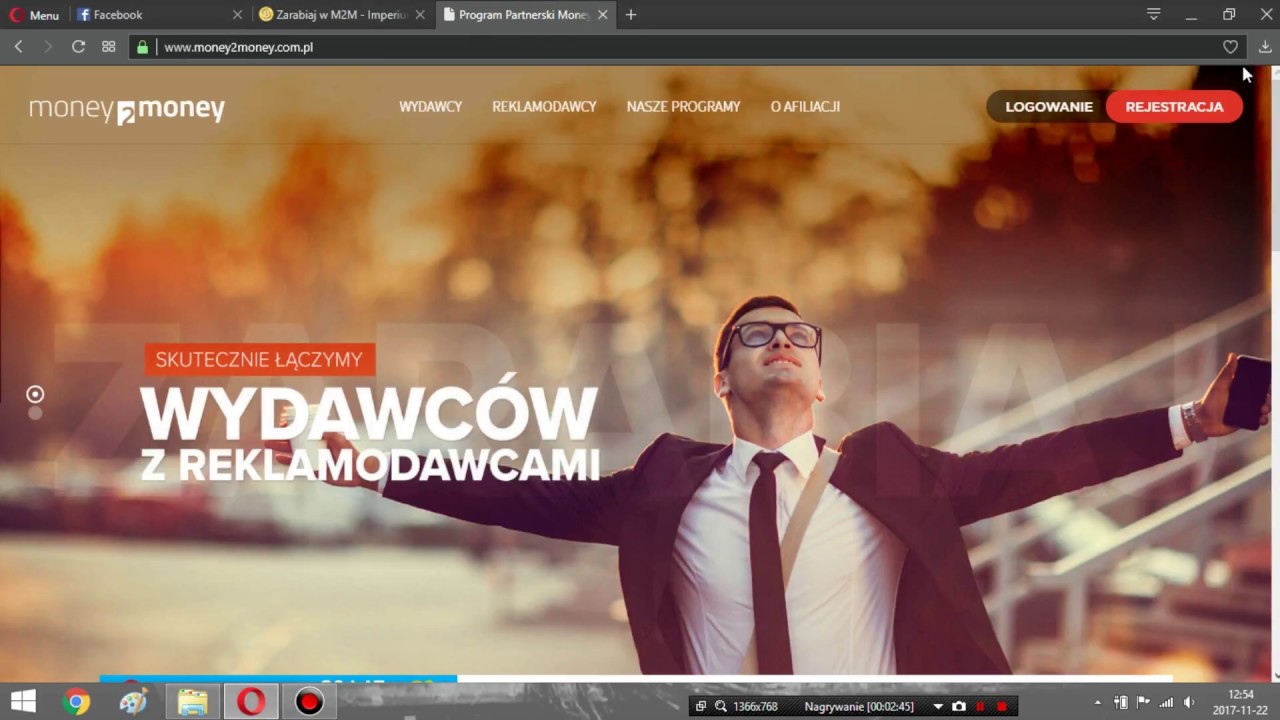
Task: Click the green security padlock icon
Action: point(142,47)
